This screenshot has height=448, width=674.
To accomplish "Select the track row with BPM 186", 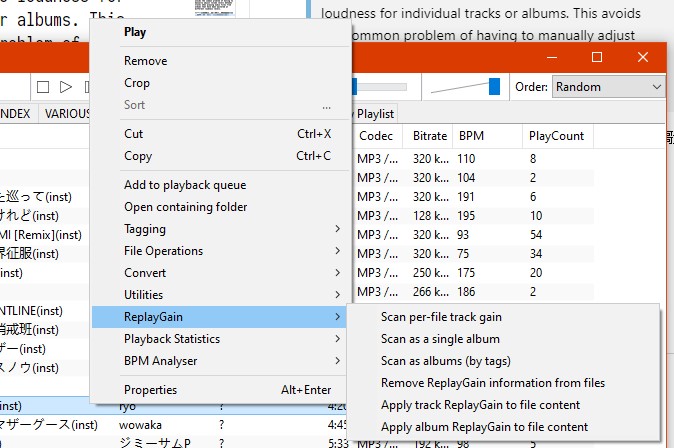I will [x=474, y=292].
